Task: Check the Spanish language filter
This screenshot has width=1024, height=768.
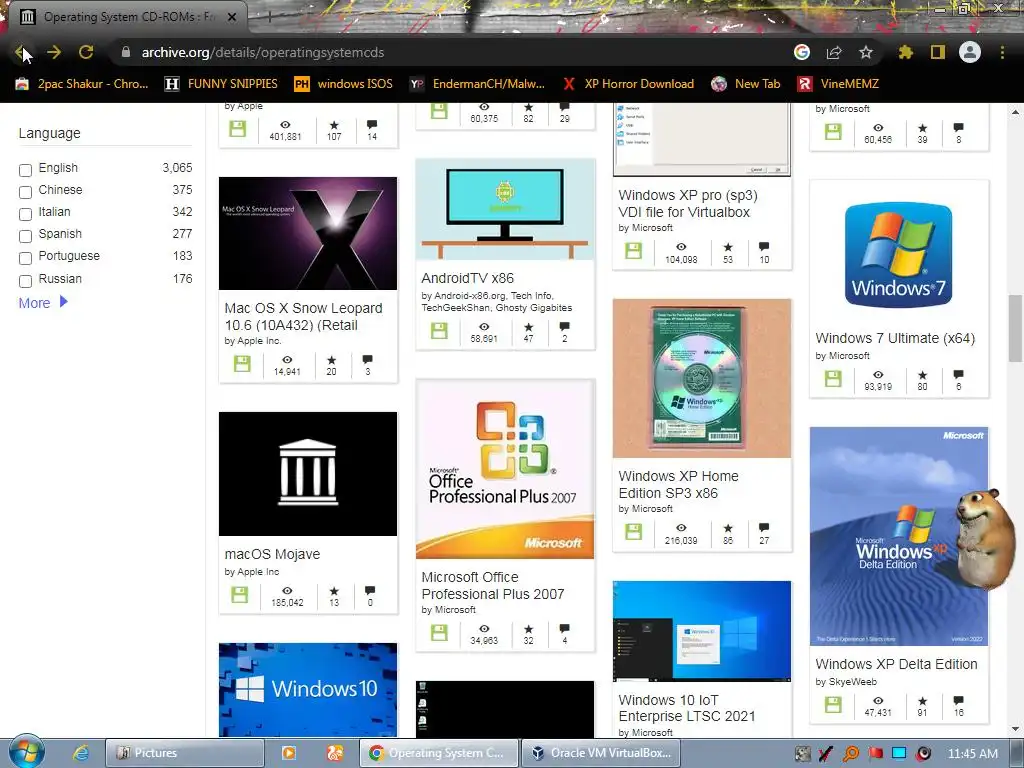Action: click(25, 236)
